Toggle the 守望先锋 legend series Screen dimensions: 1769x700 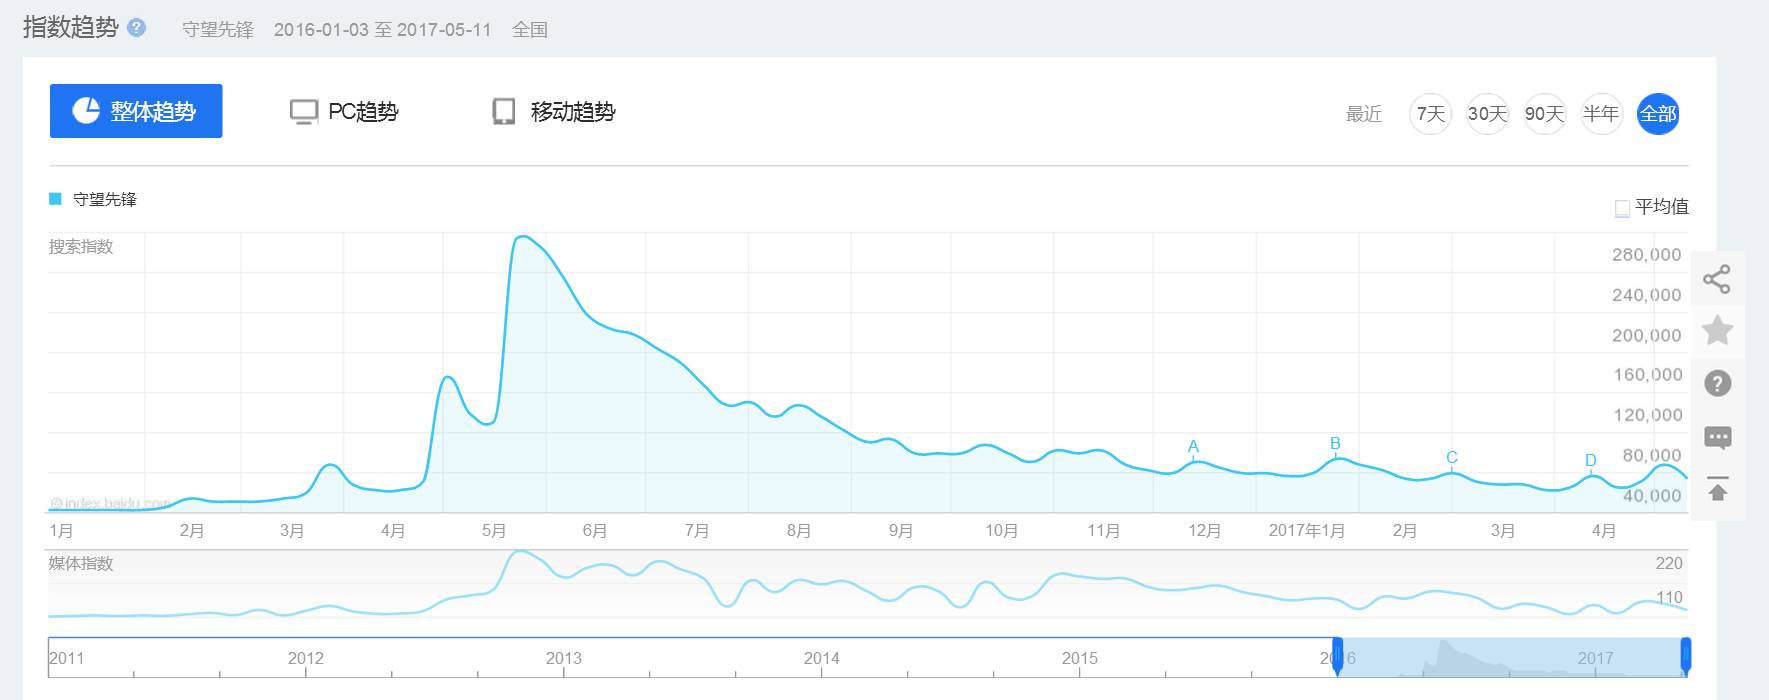[93, 199]
